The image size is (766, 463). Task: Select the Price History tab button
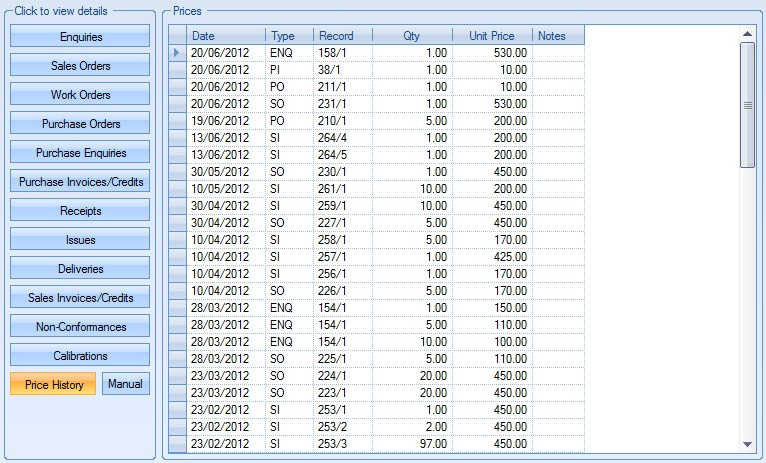pos(53,385)
